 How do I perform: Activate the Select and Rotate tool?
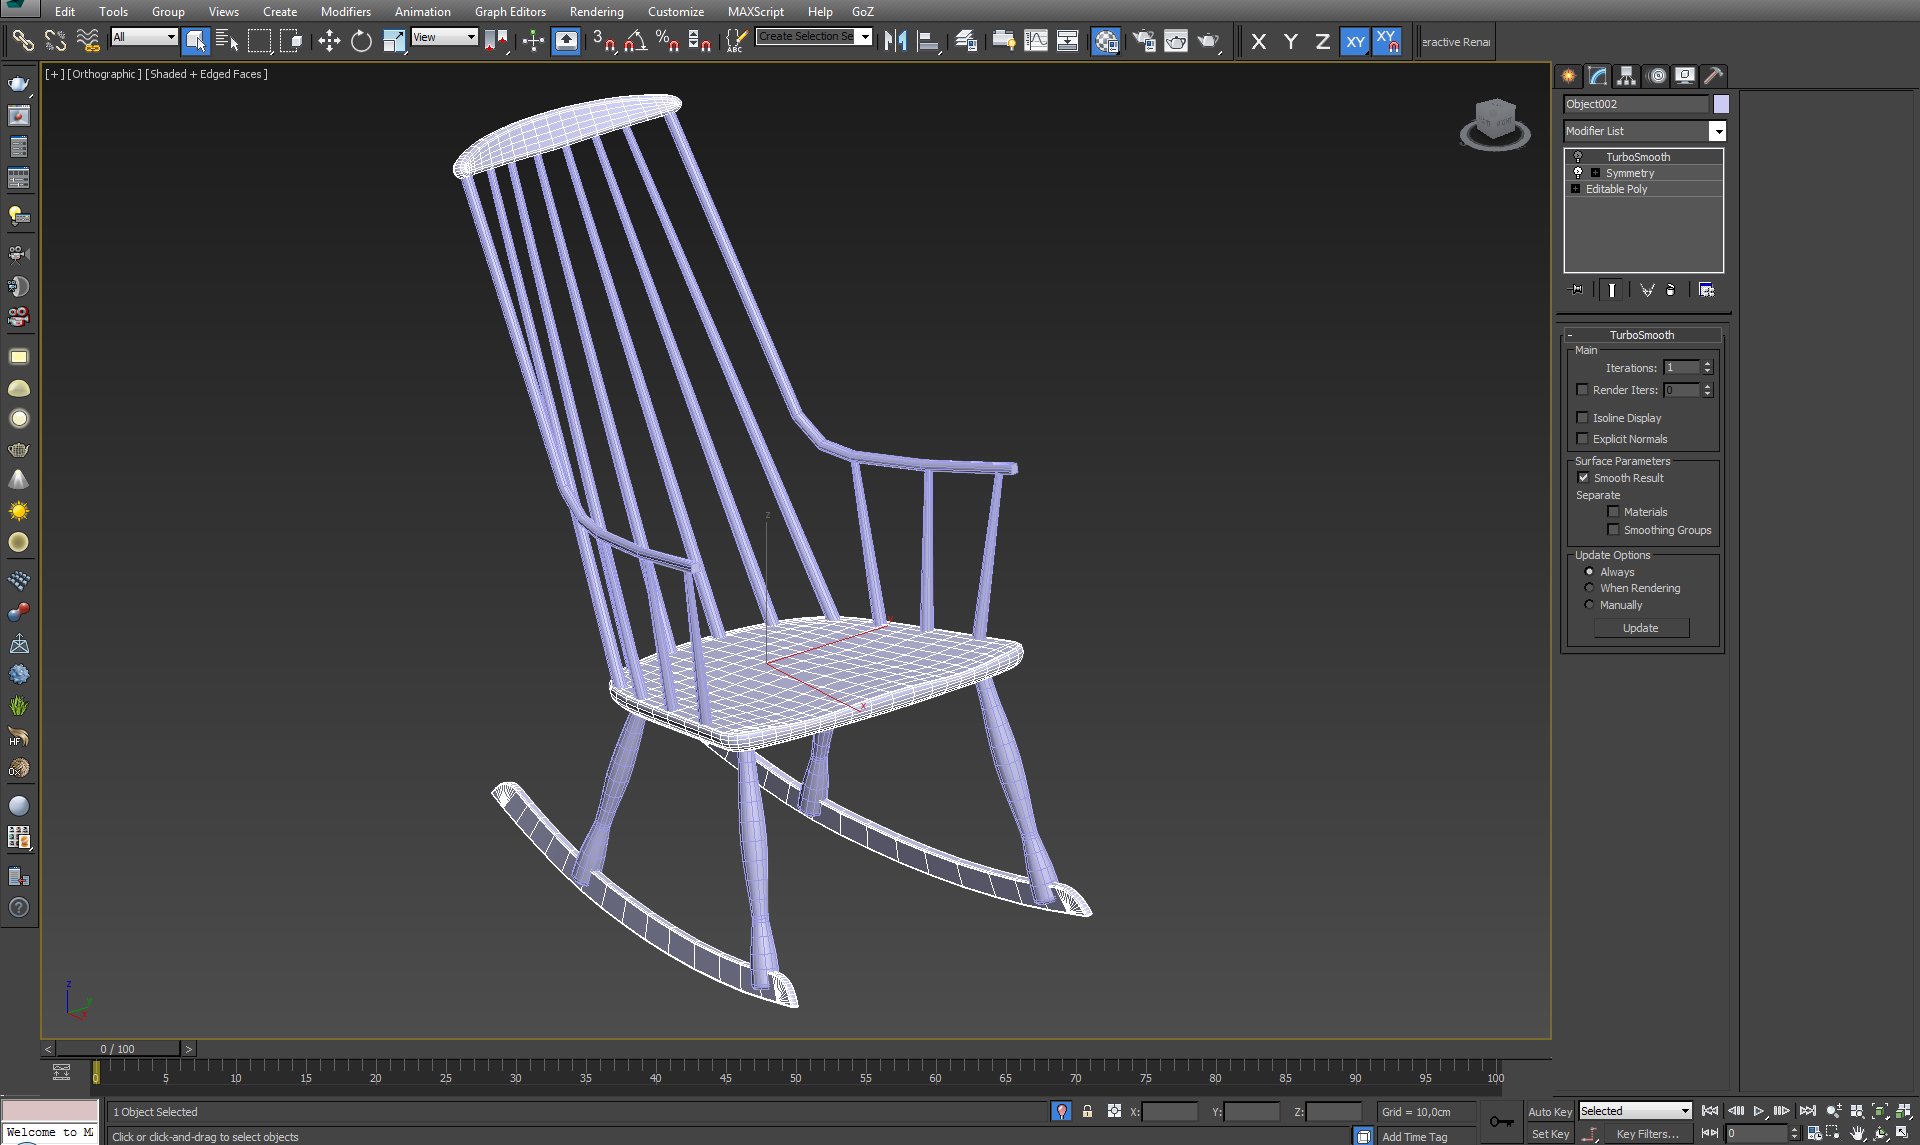pos(361,41)
